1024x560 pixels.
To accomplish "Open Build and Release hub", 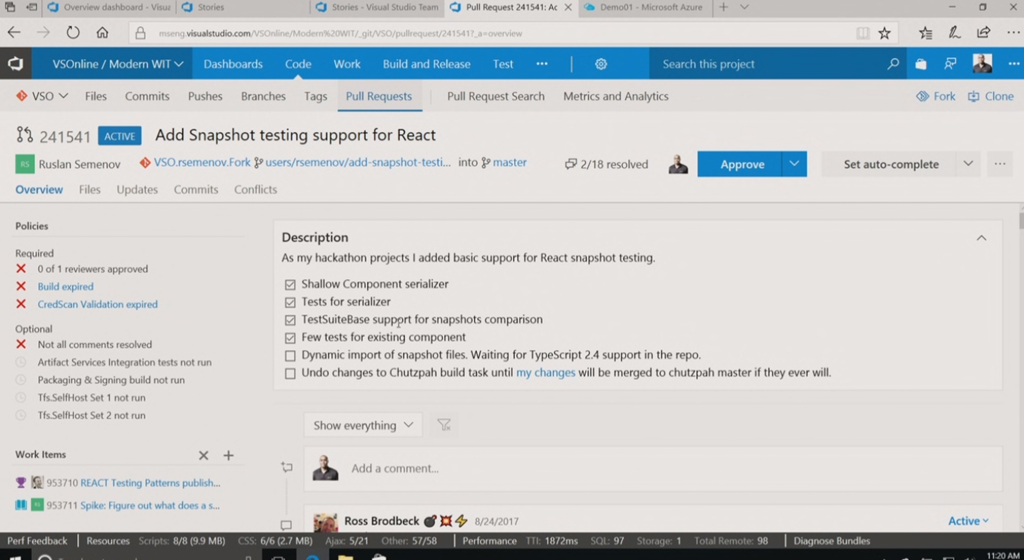I will [x=426, y=64].
